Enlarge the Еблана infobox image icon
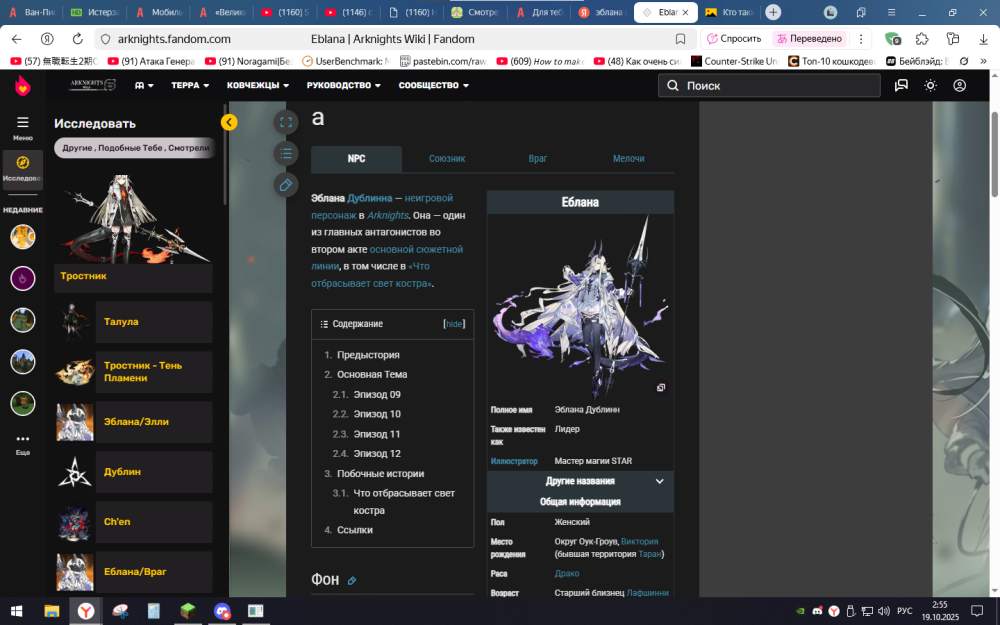Screen dimensions: 1000x625 click(661, 387)
